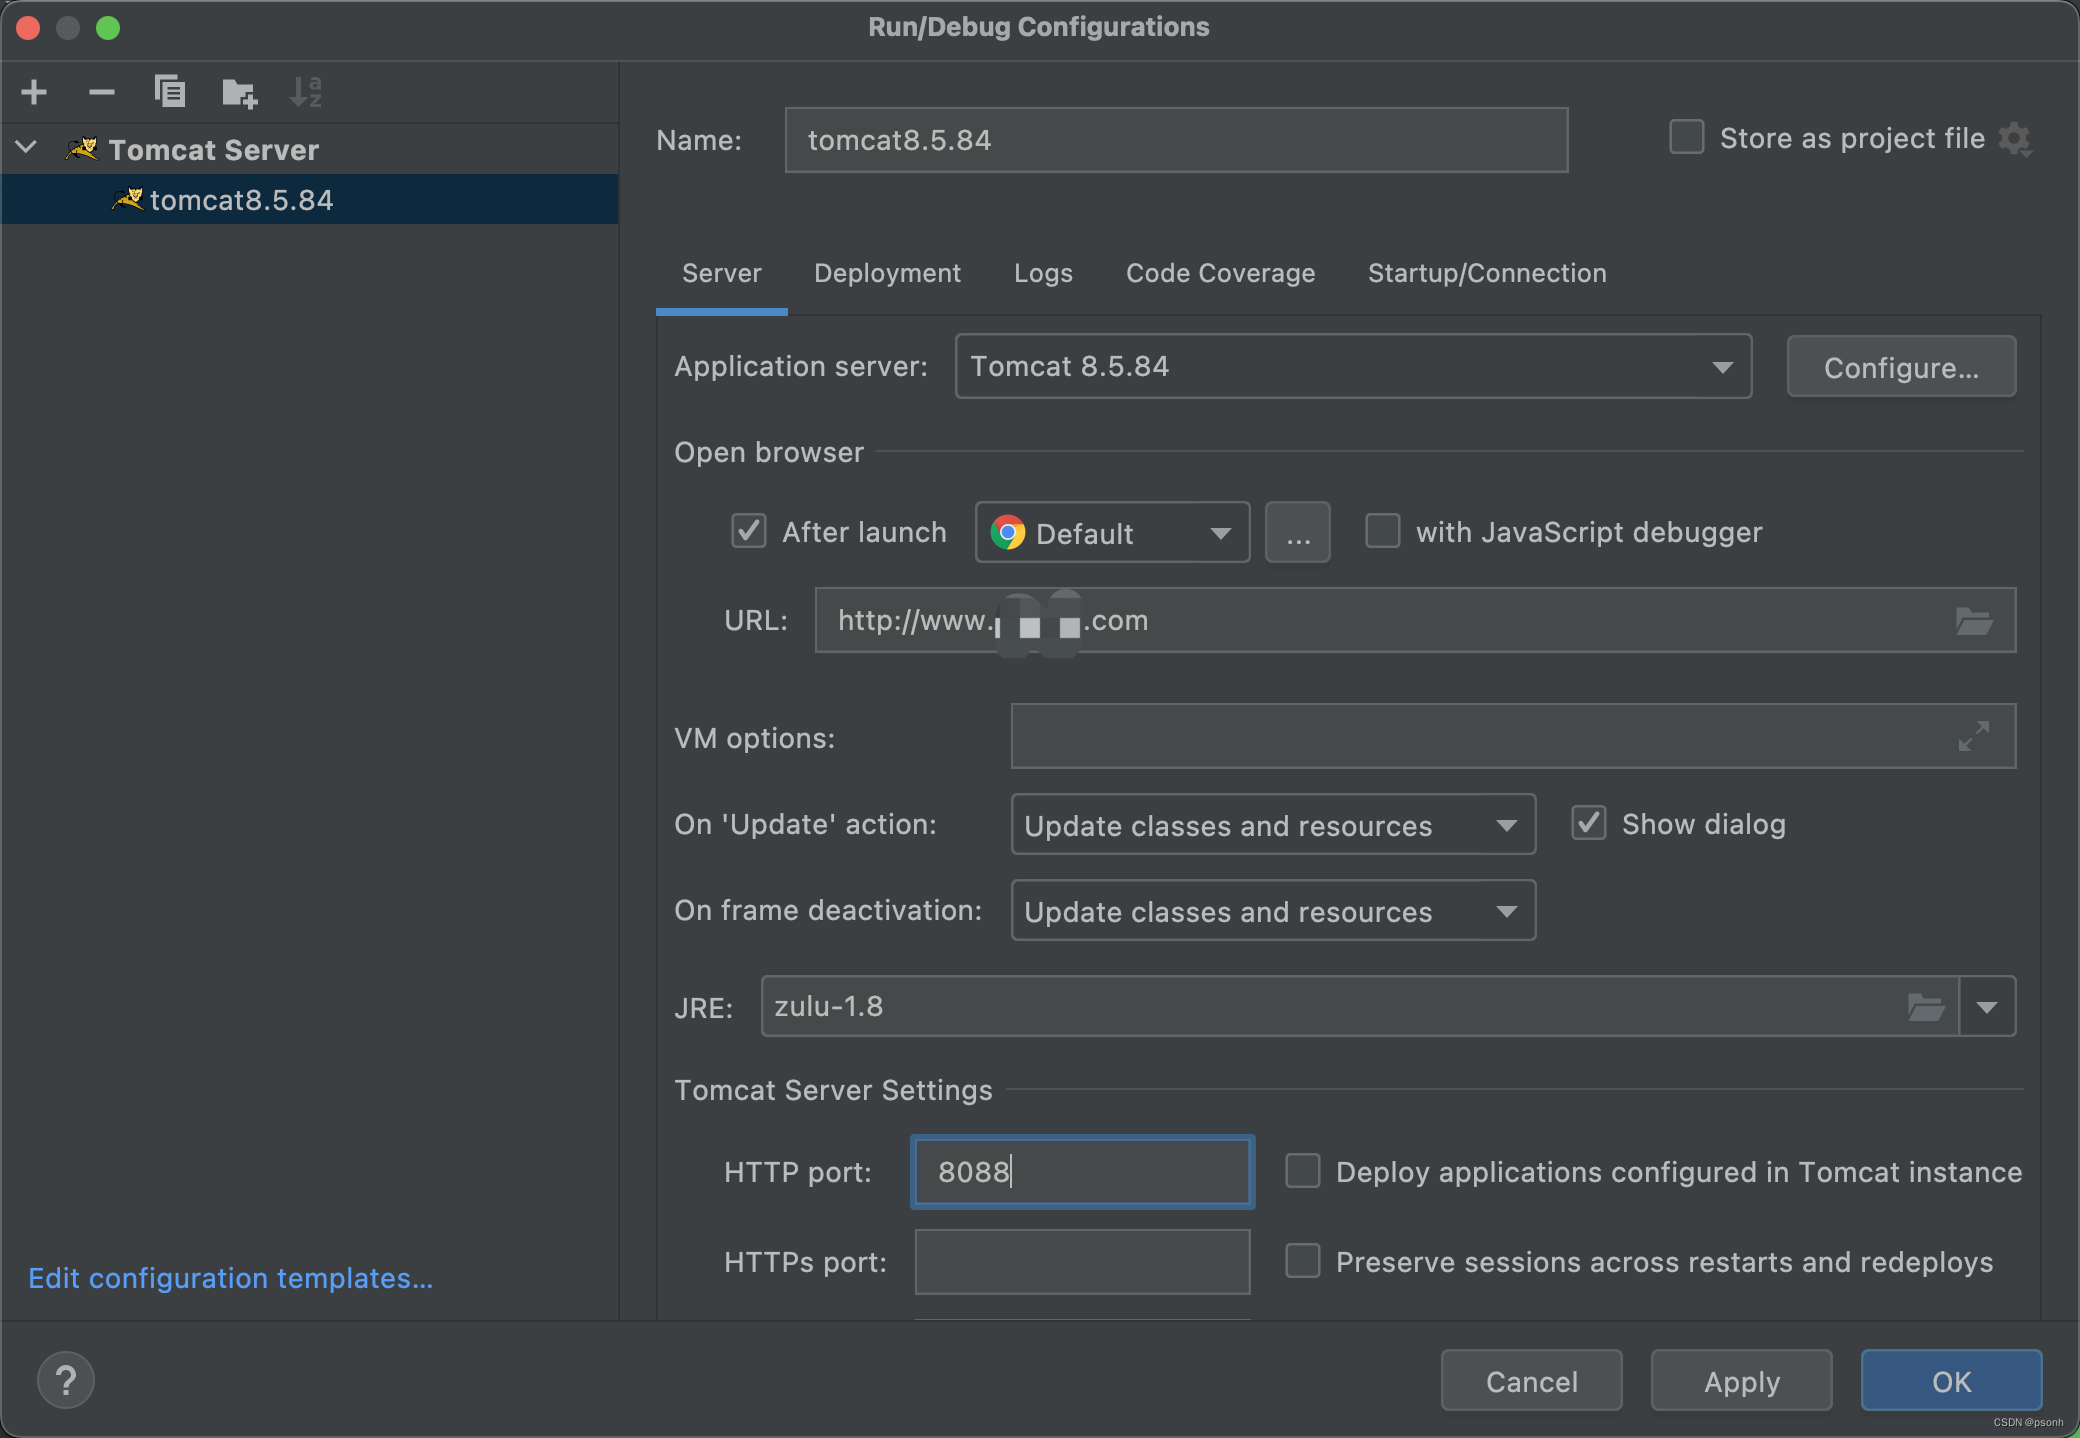The image size is (2080, 1438).
Task: Open the Code Coverage tab
Action: (1220, 273)
